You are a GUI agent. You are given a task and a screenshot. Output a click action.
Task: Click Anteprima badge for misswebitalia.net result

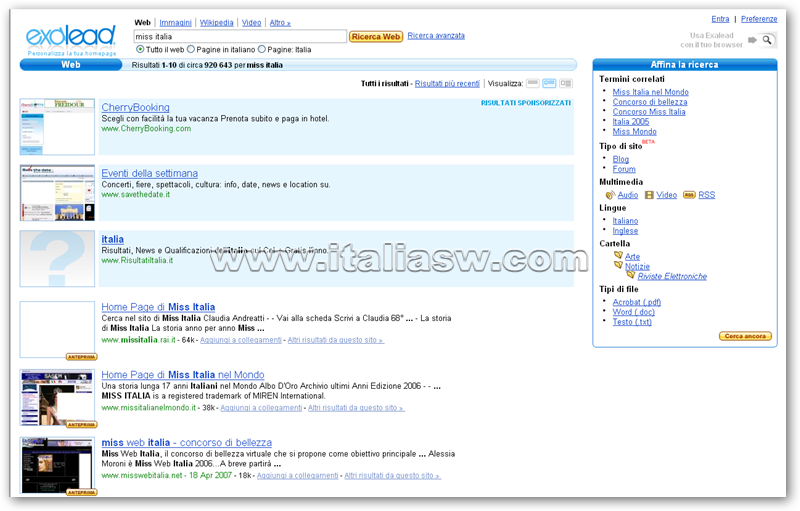pyautogui.click(x=82, y=492)
